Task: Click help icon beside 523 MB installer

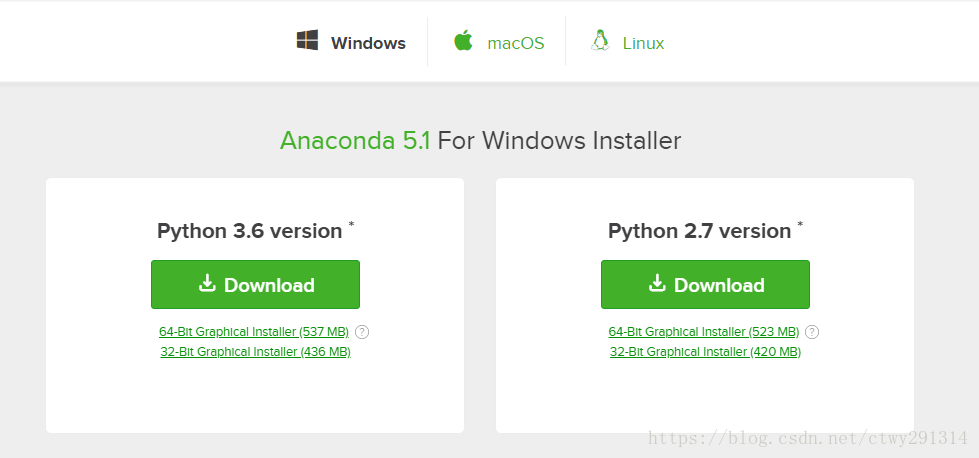Action: click(812, 332)
